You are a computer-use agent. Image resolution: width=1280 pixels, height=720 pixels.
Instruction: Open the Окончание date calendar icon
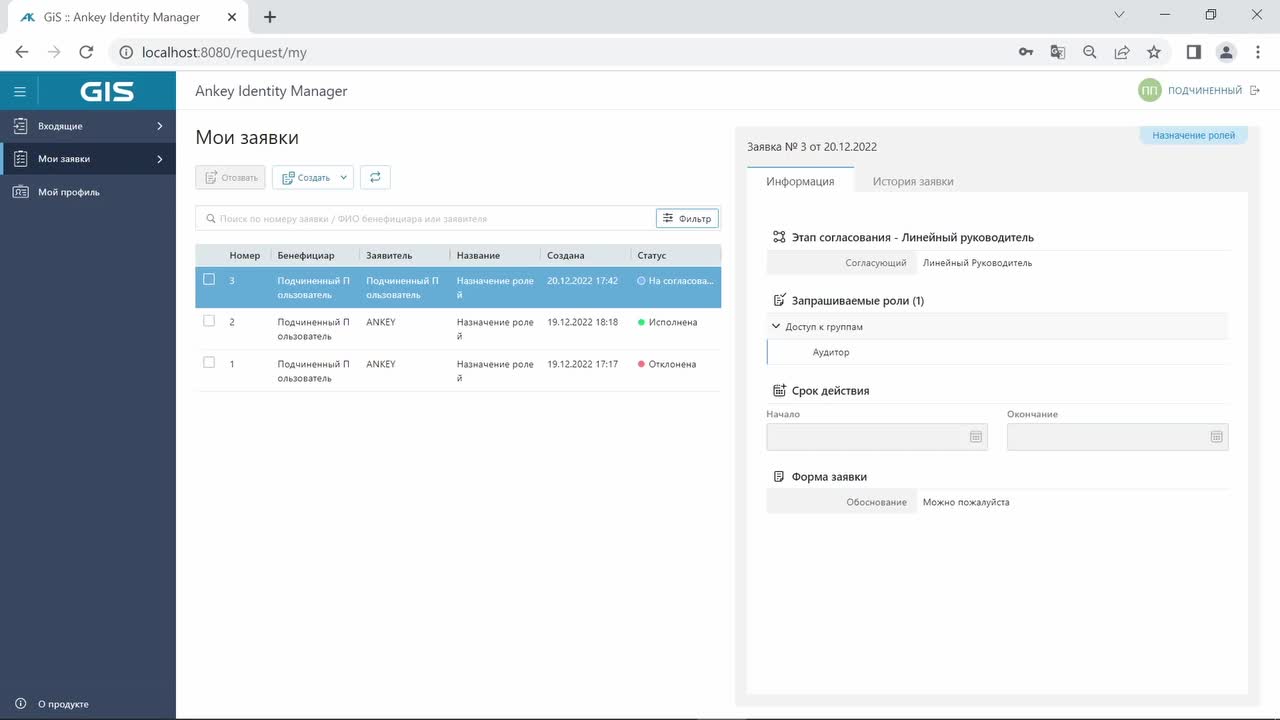pos(1216,437)
